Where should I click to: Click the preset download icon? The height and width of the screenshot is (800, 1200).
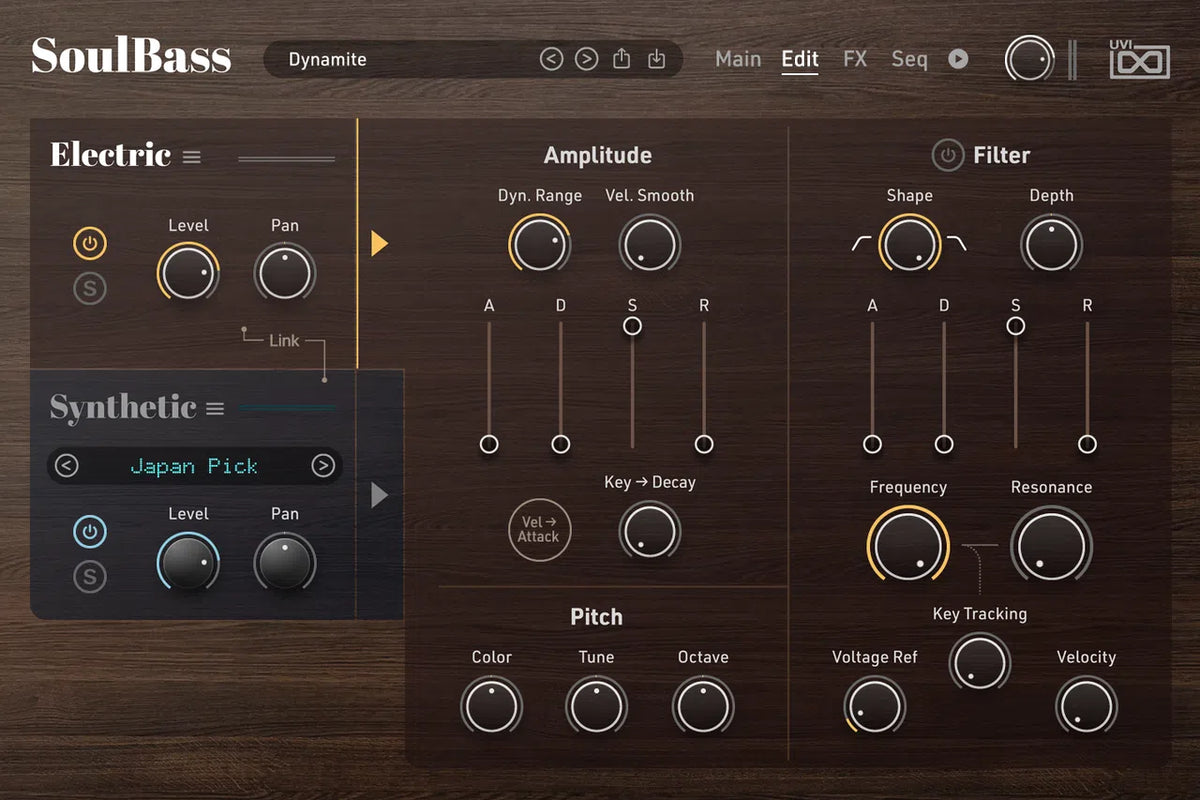(656, 59)
